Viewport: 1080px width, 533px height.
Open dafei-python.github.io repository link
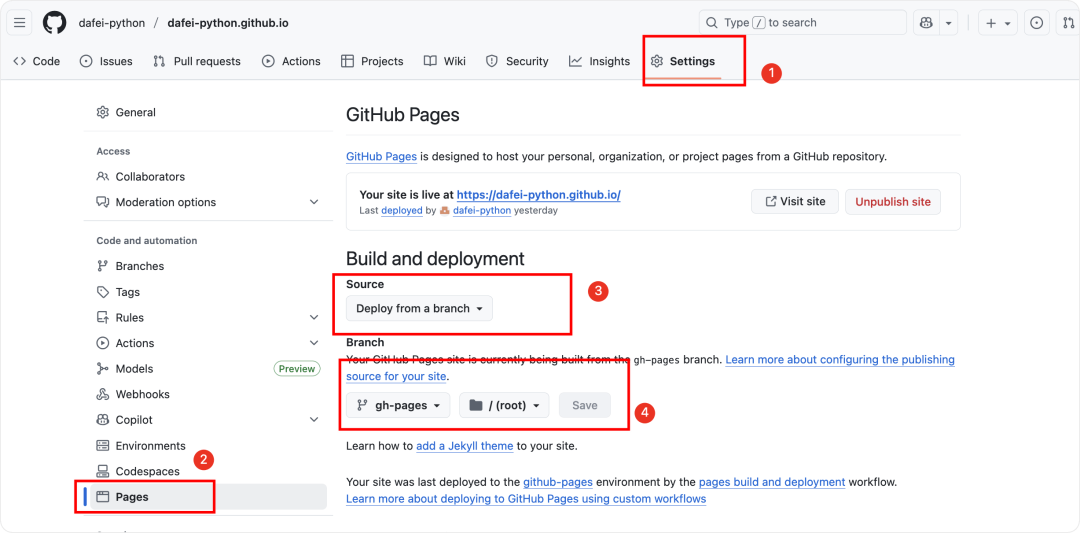click(228, 23)
